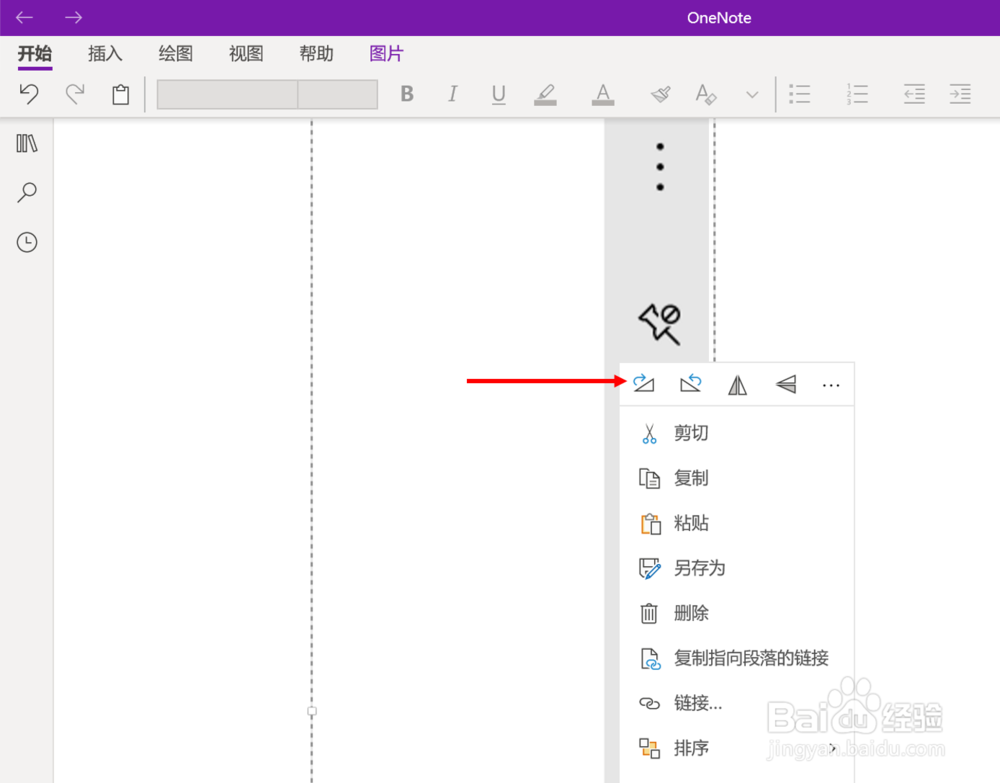Image resolution: width=1000 pixels, height=783 pixels.
Task: Choose 另存为 from the context menu
Action: [x=737, y=568]
